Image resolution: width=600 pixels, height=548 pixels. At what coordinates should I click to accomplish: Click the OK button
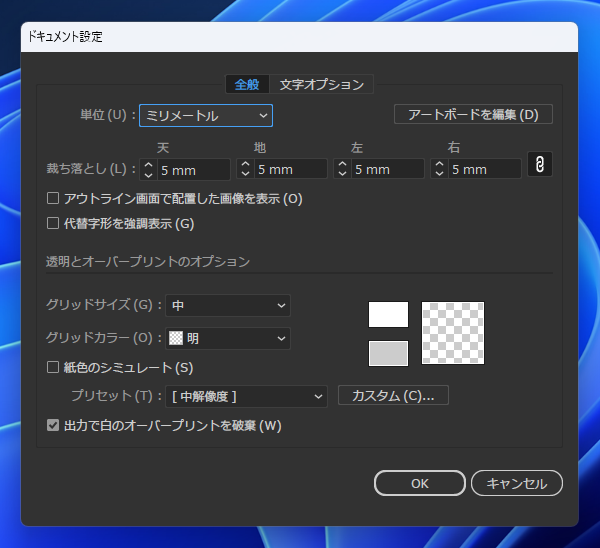click(420, 483)
